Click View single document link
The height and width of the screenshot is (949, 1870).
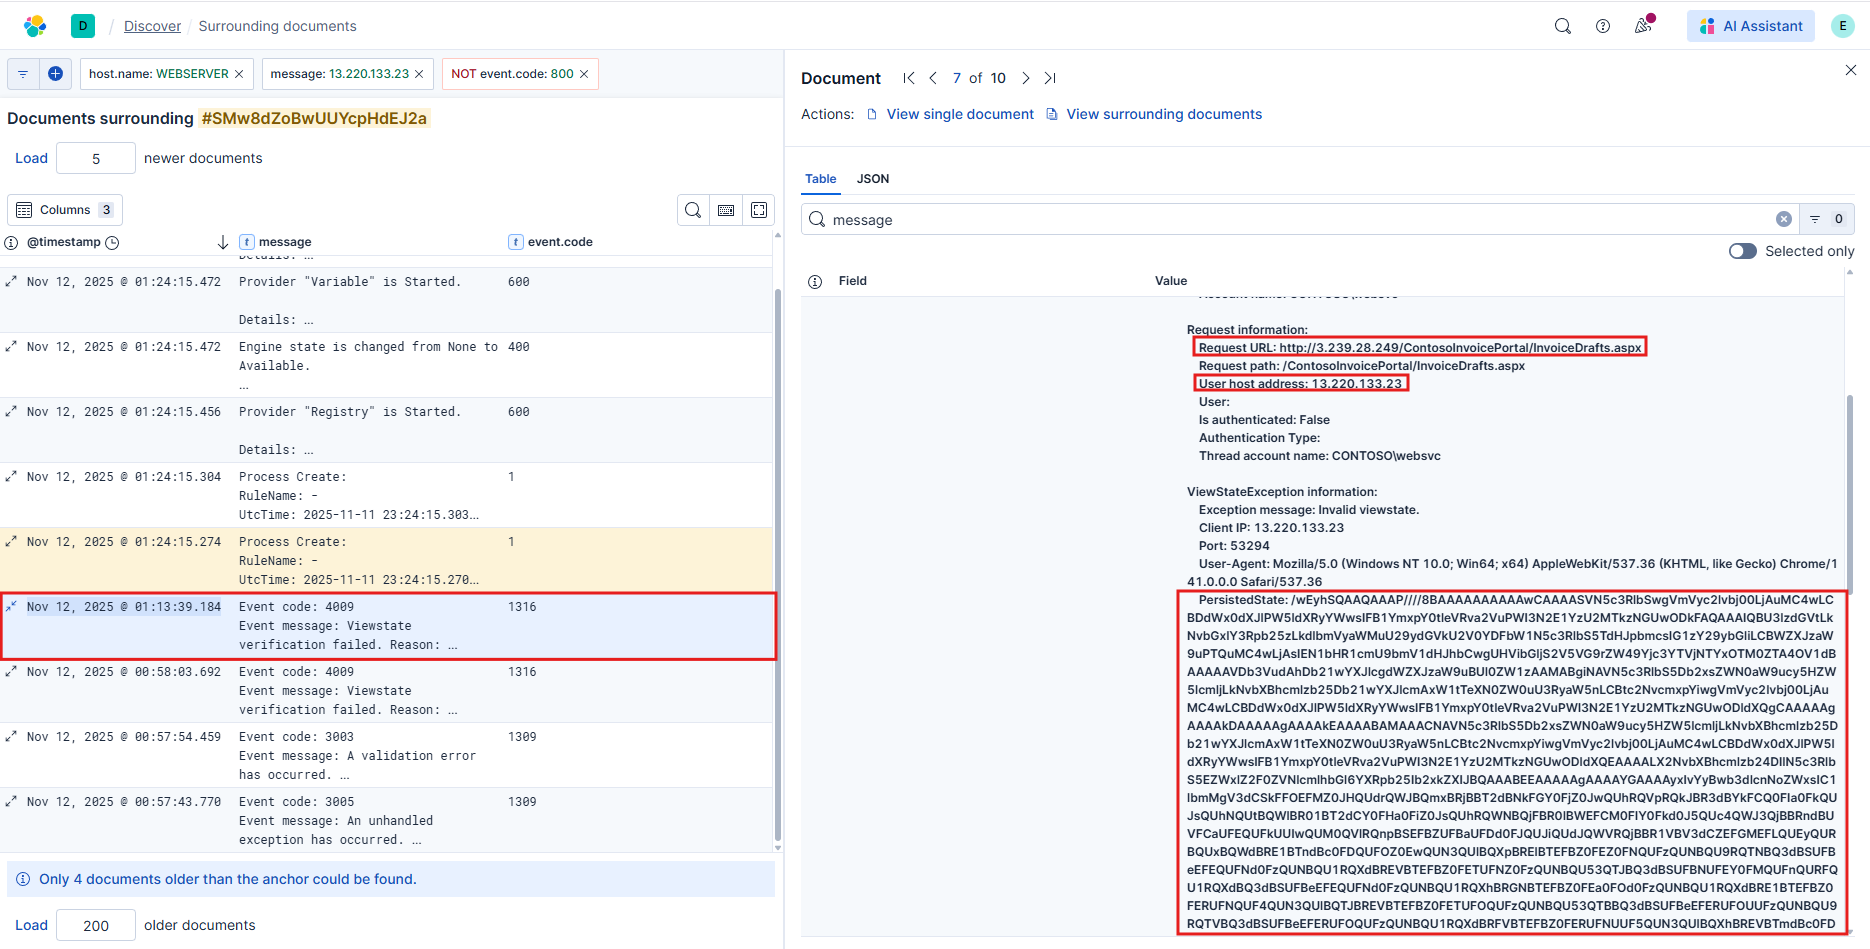tap(959, 114)
